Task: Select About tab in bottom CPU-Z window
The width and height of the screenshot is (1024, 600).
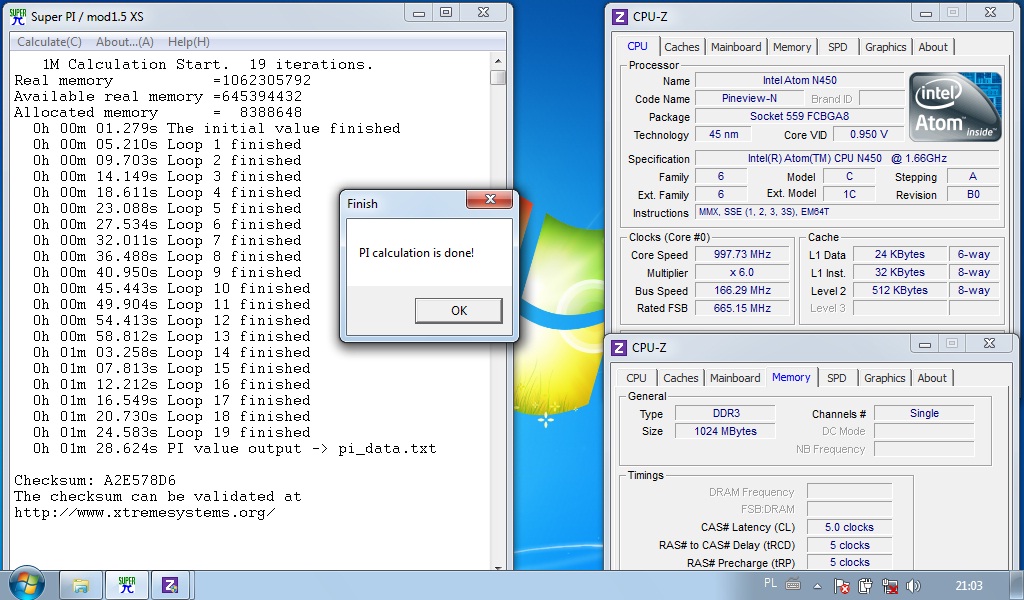Action: (931, 378)
